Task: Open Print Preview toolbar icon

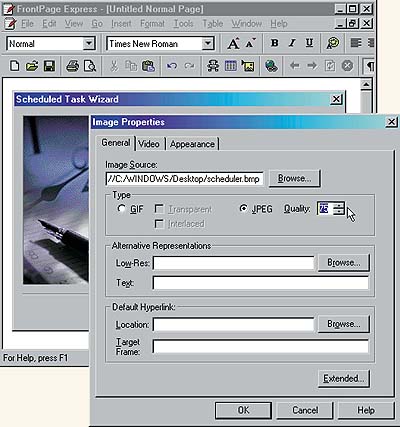Action: pos(90,66)
